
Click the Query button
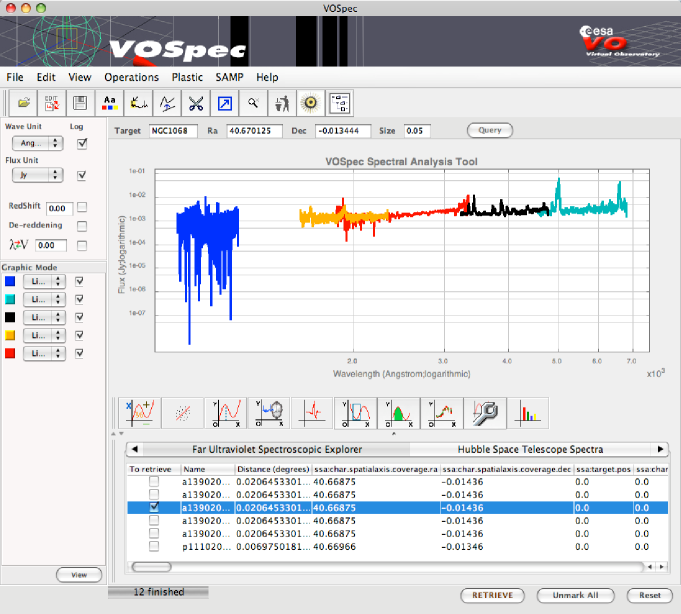[489, 130]
